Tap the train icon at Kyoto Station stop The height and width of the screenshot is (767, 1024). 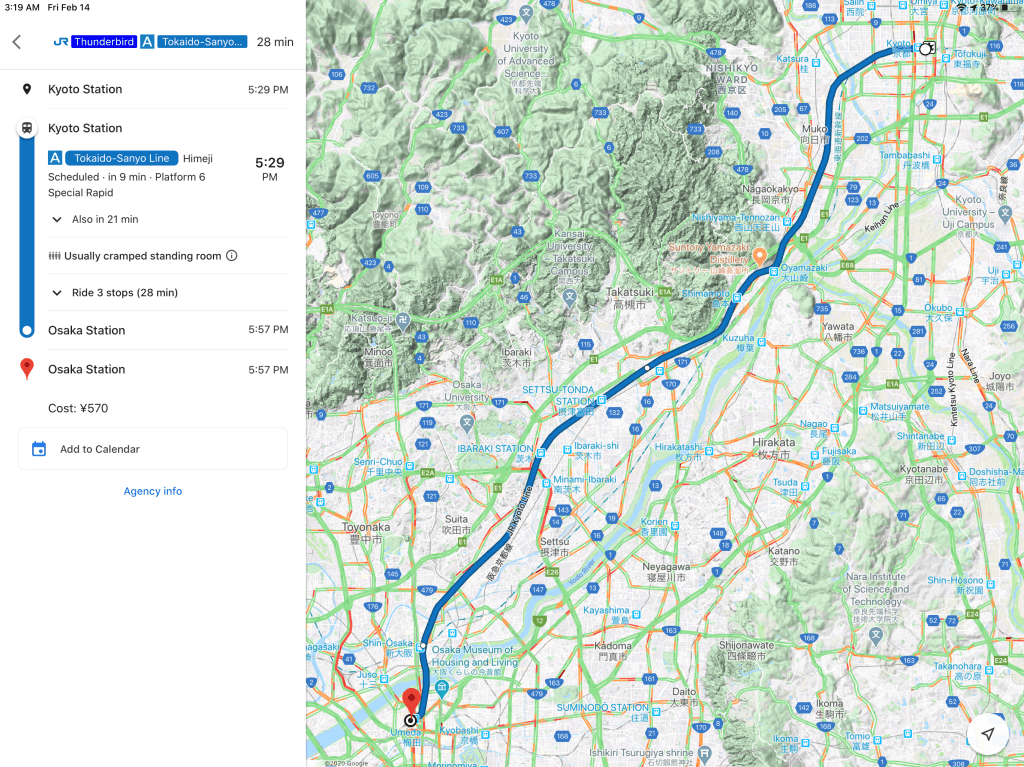(27, 128)
